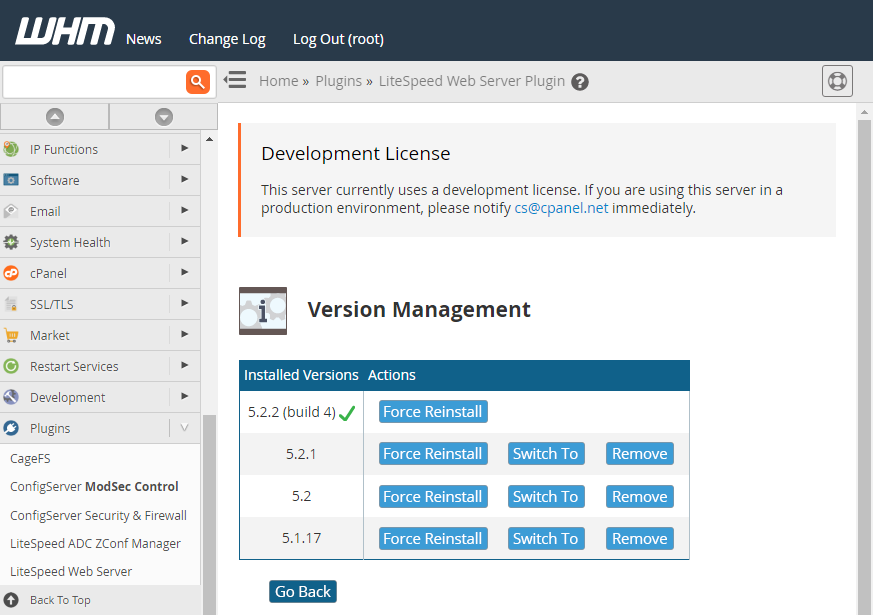Switch To version 5.2
873x615 pixels.
[546, 496]
